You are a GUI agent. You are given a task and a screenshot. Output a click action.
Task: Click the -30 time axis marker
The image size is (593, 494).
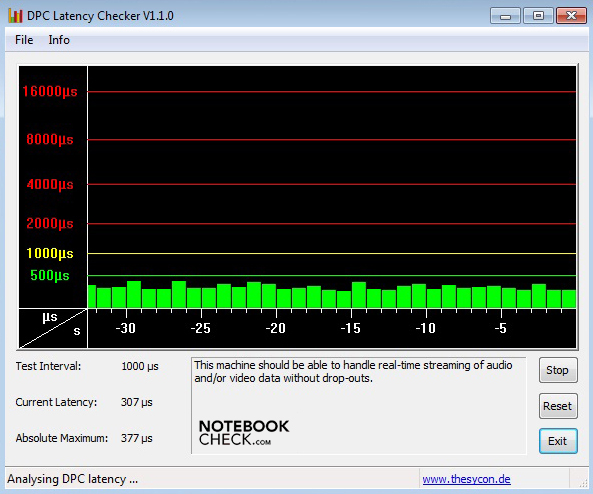tap(126, 328)
